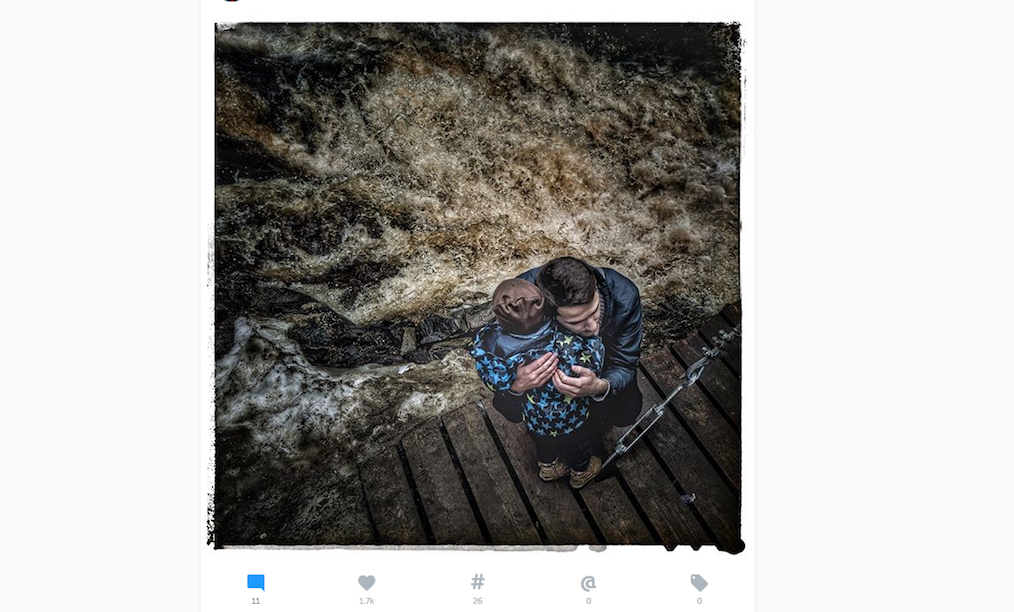Viewport: 1014px width, 612px height.
Task: Click the zero under the @ icon
Action: pyautogui.click(x=588, y=601)
